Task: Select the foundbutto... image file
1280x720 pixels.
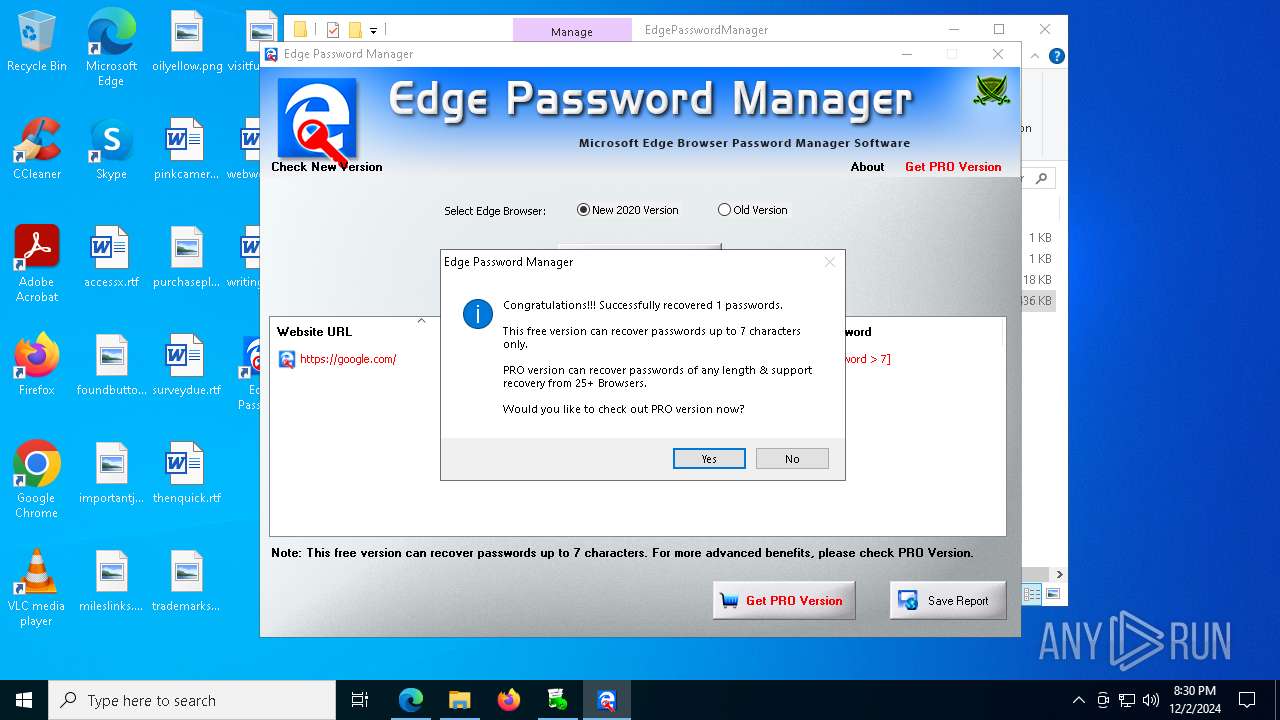Action: pos(111,365)
